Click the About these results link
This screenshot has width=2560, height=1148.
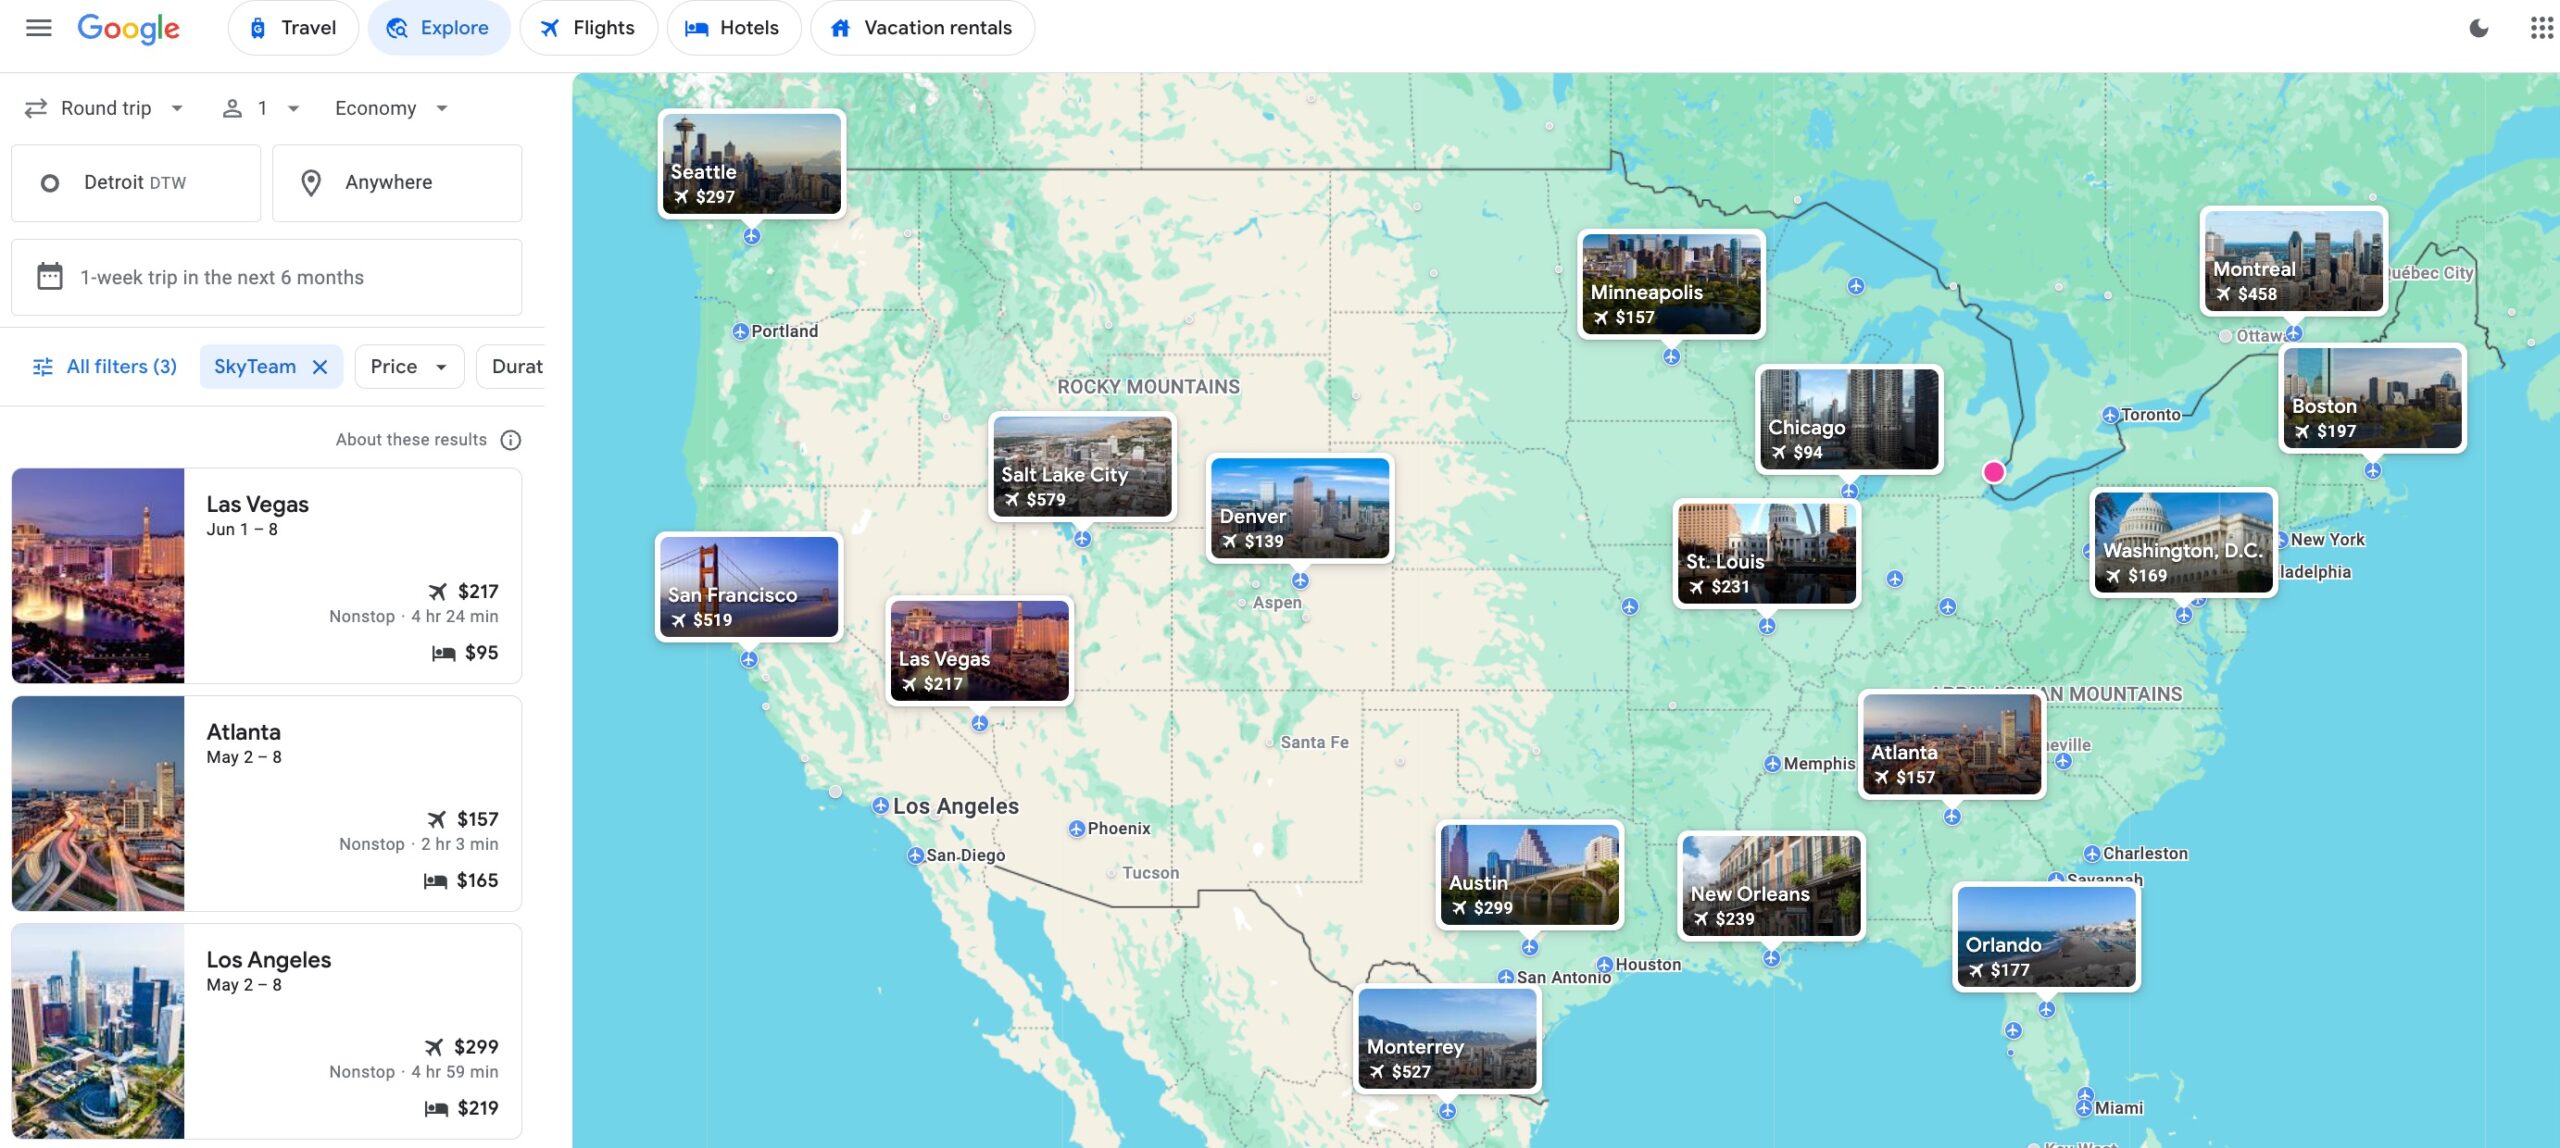pos(411,438)
